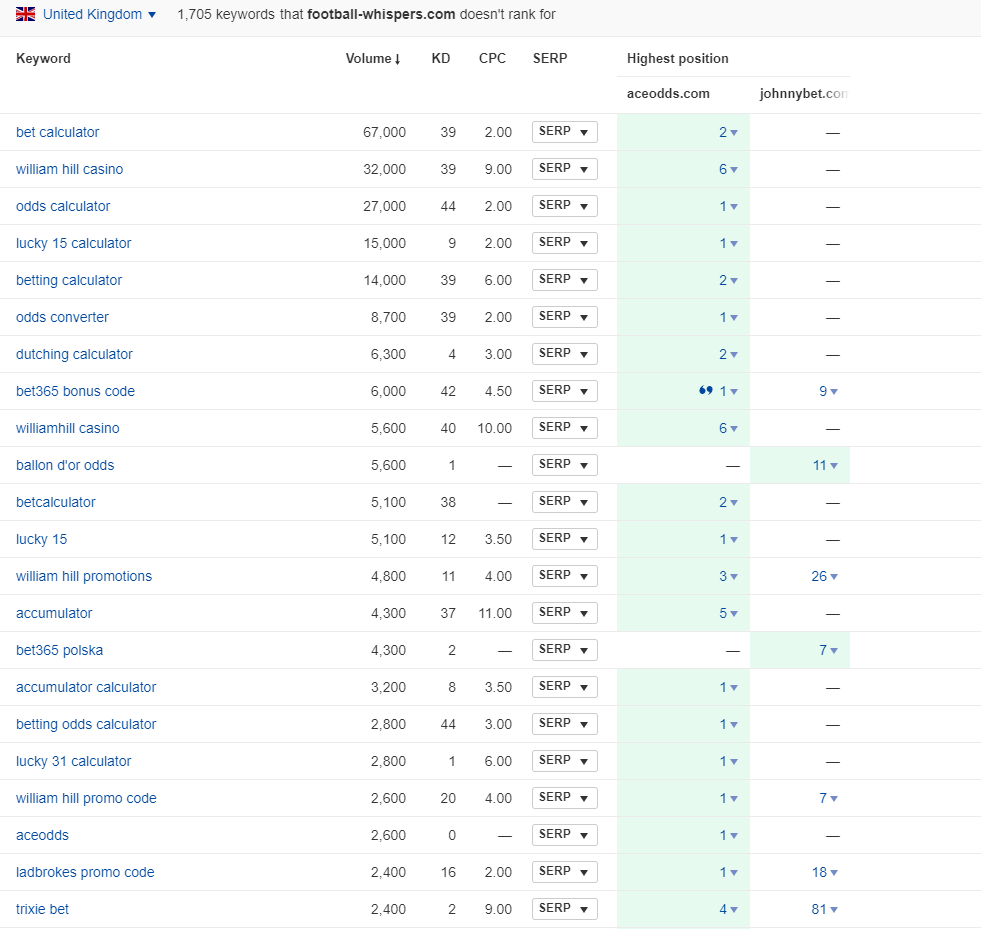Image resolution: width=981 pixels, height=929 pixels.
Task: Expand aceodds.com position 3 for william hill promotions
Action: (x=728, y=576)
